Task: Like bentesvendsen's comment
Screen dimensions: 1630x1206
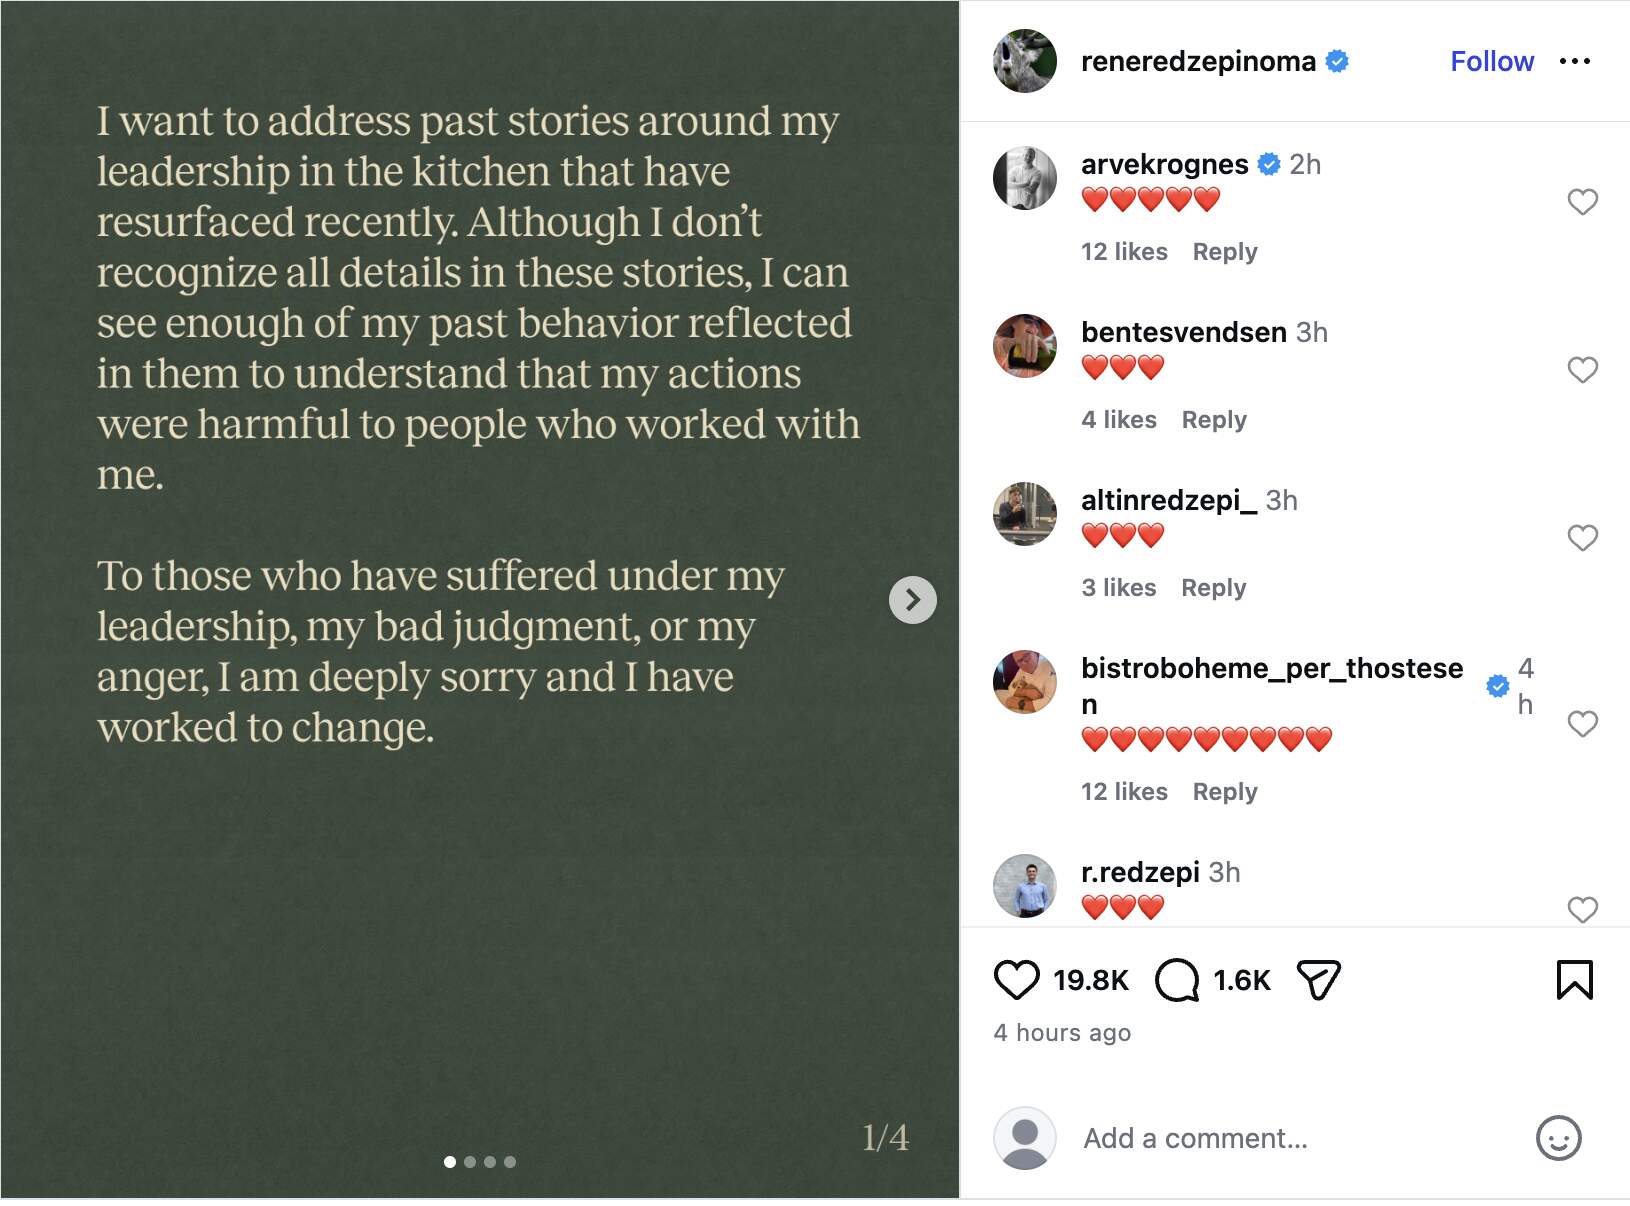Action: 1582,370
